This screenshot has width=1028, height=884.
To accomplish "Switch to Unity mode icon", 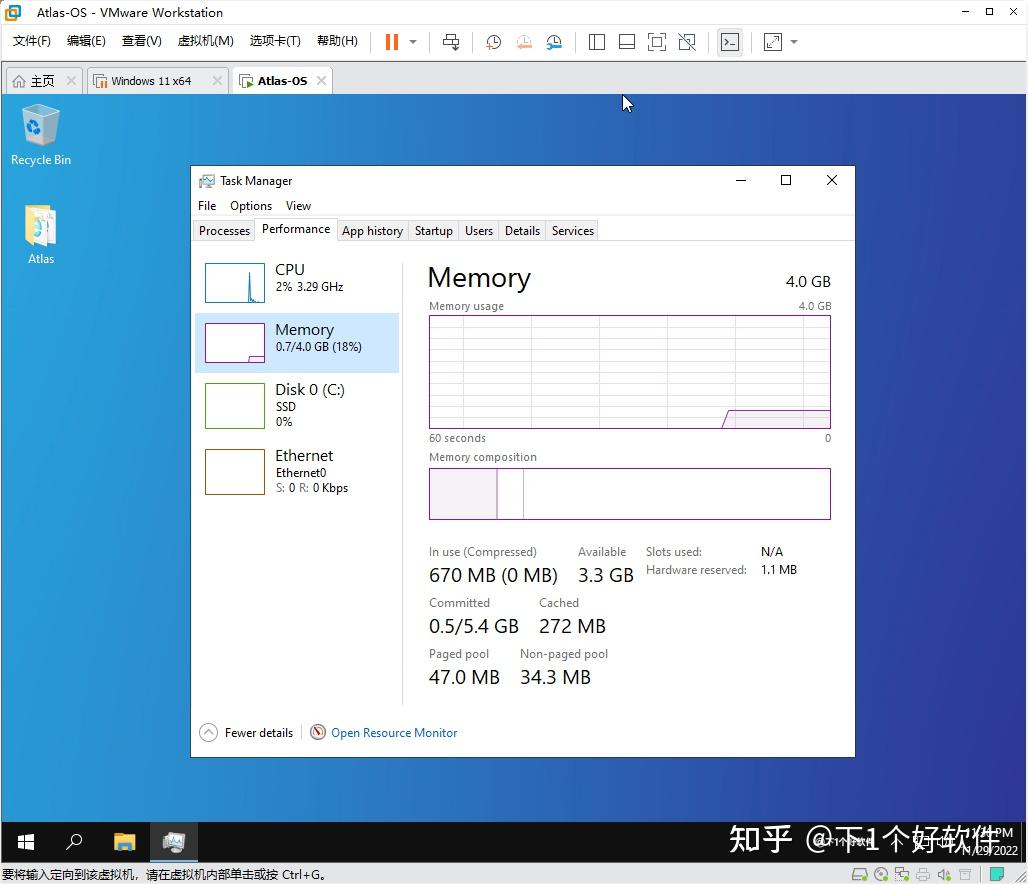I will pyautogui.click(x=687, y=42).
